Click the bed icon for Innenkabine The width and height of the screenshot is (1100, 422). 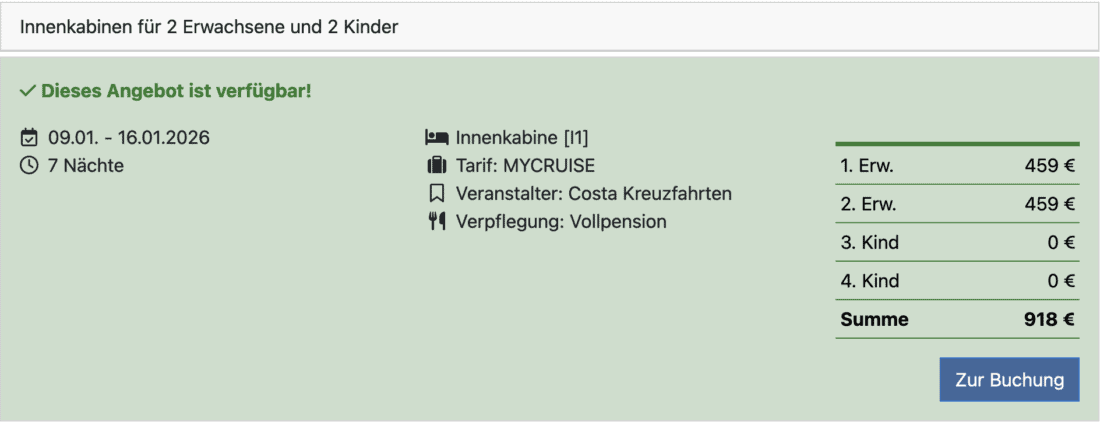pos(436,138)
